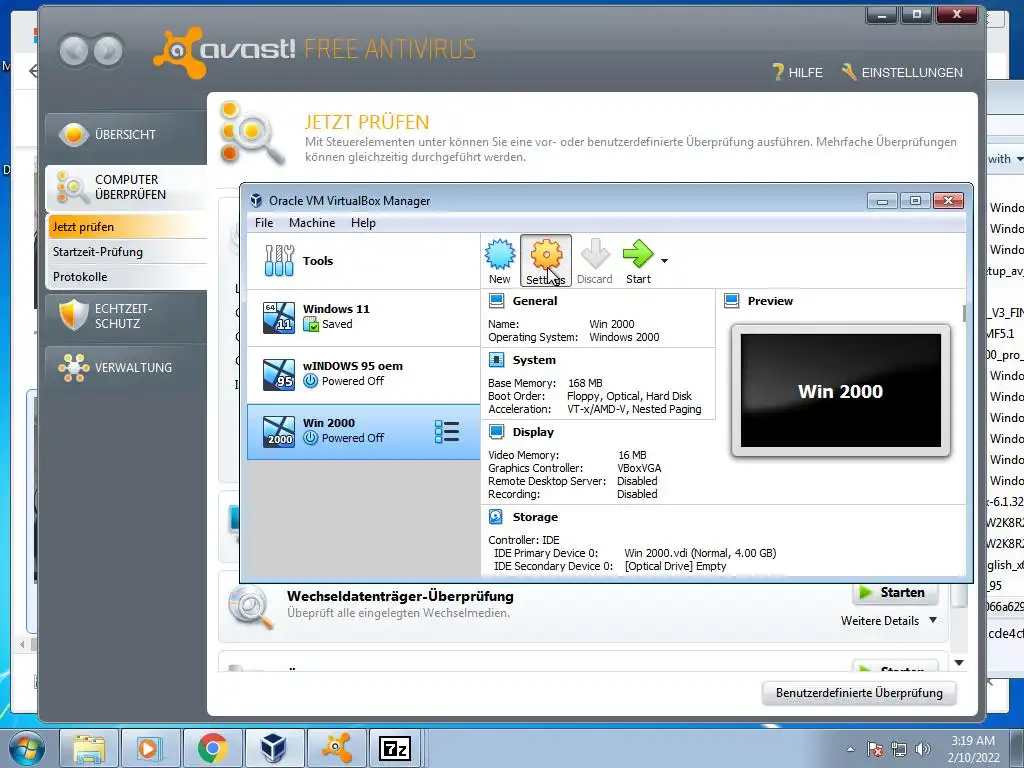Click the General section header
The image size is (1024, 768).
tap(534, 301)
